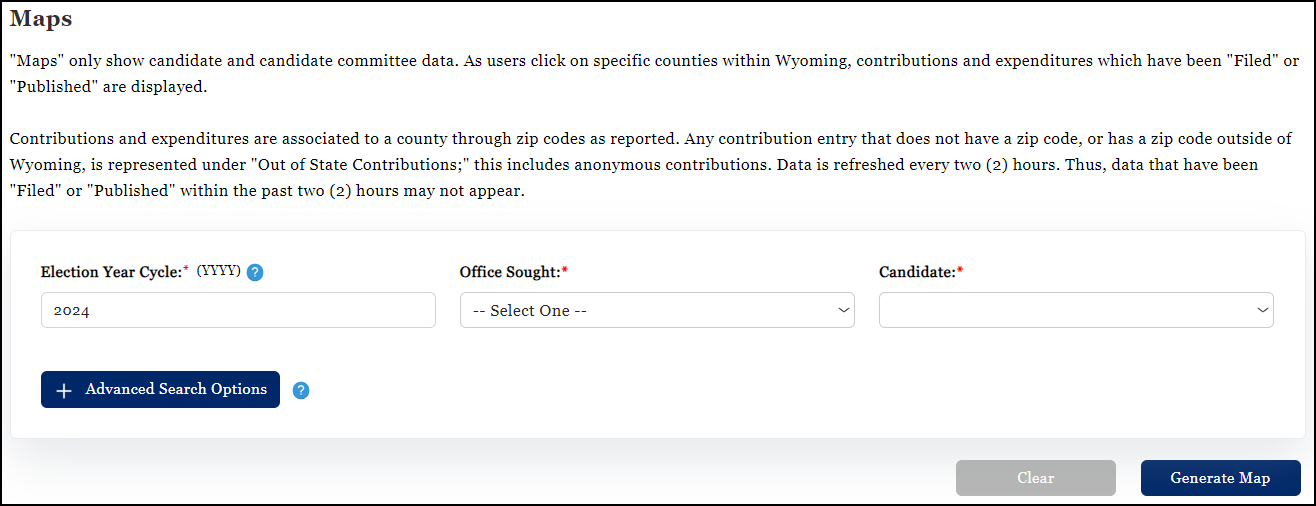Image resolution: width=1316 pixels, height=506 pixels.
Task: Click help icon next to Advanced Search Options
Action: pyautogui.click(x=301, y=390)
